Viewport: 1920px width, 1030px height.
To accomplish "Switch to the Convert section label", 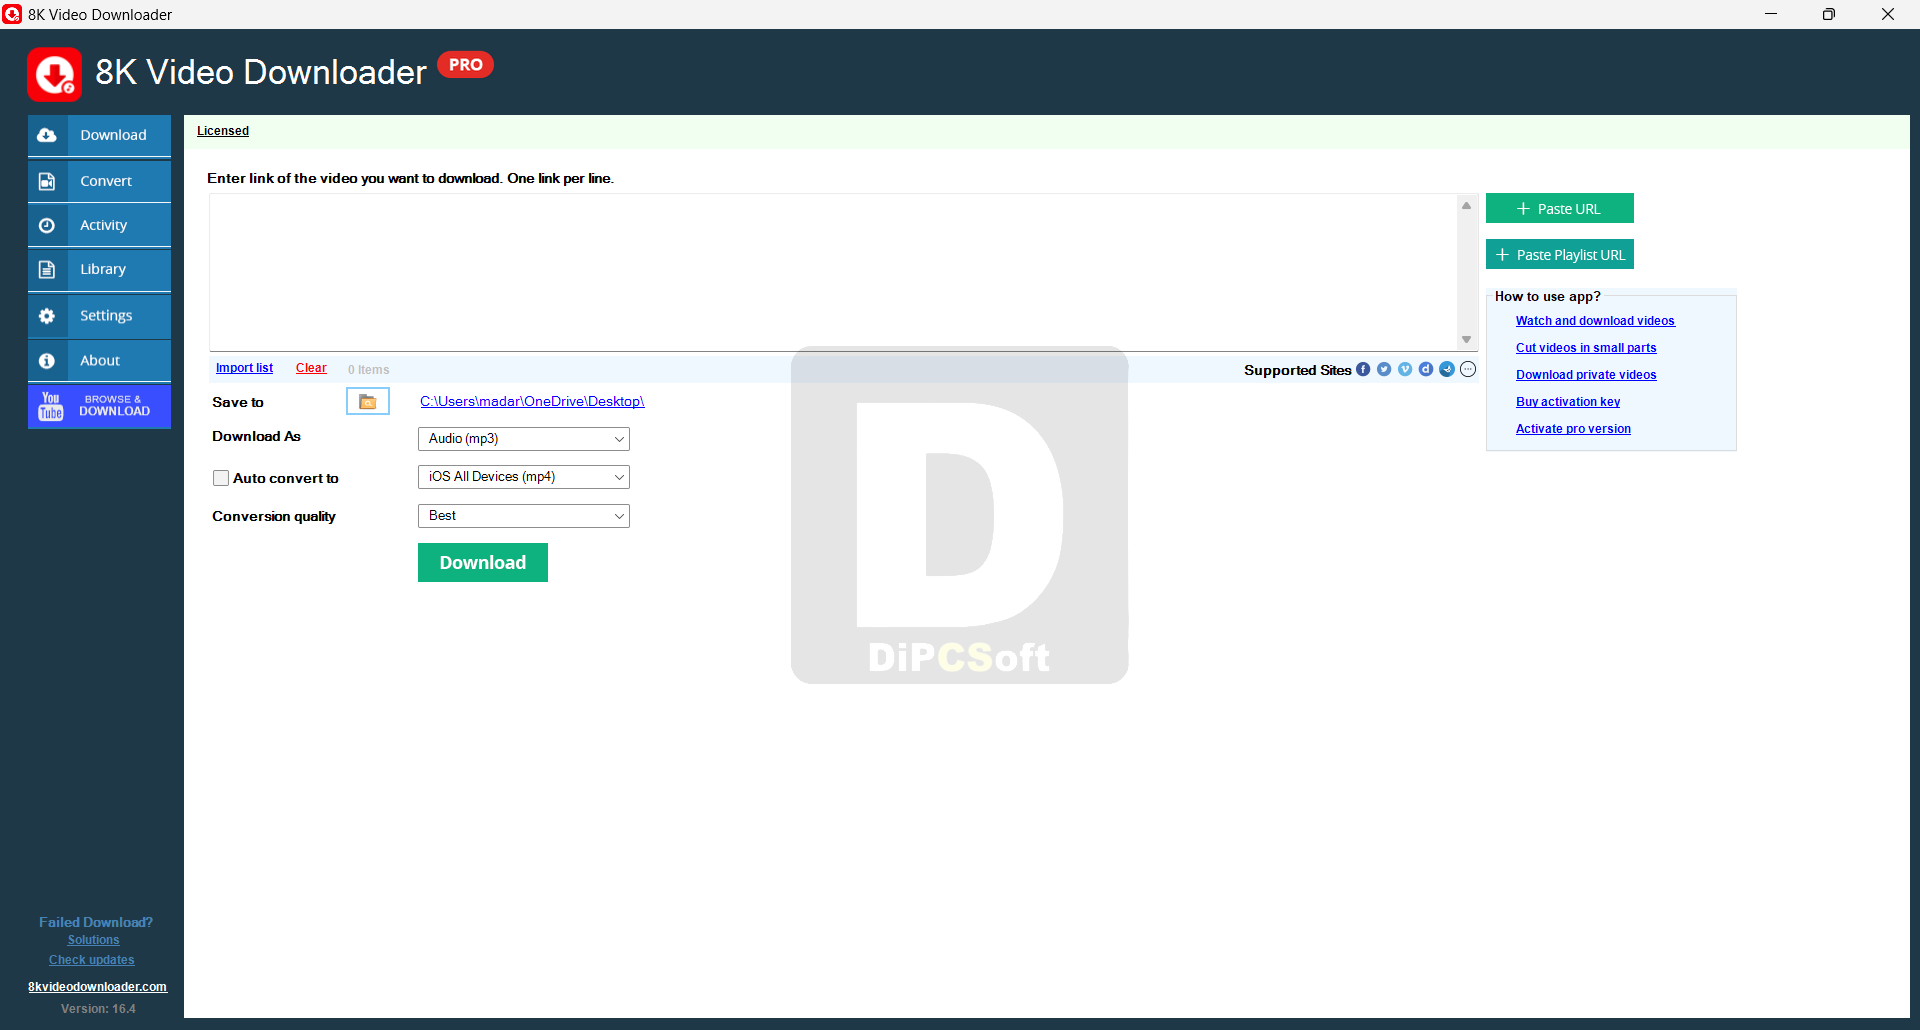I will [106, 181].
